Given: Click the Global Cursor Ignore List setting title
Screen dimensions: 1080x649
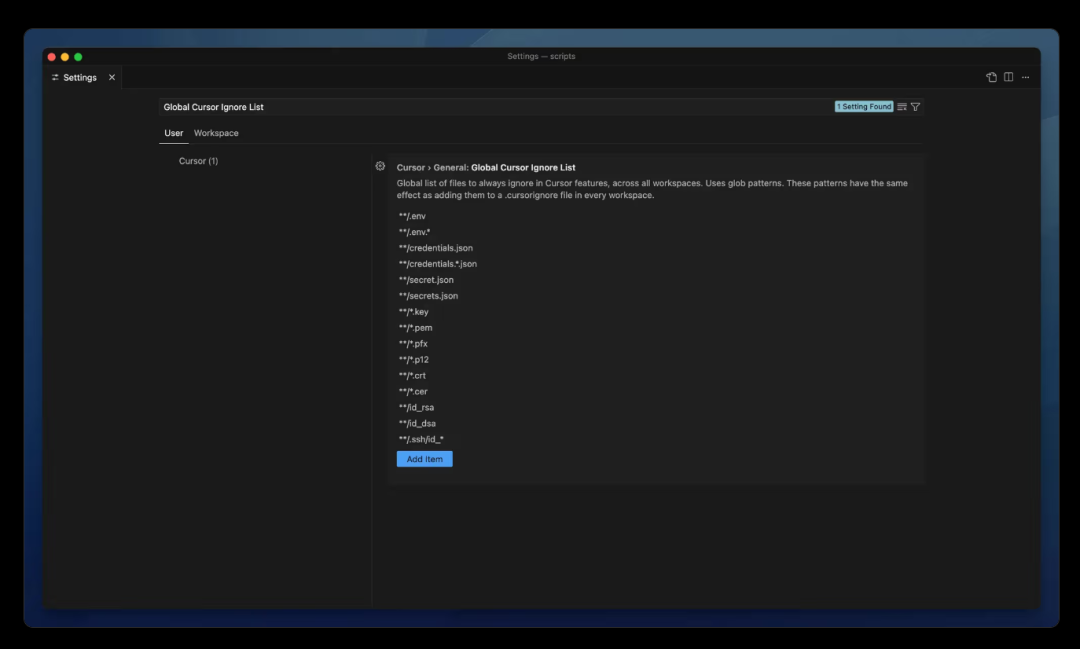Looking at the screenshot, I should pyautogui.click(x=523, y=167).
